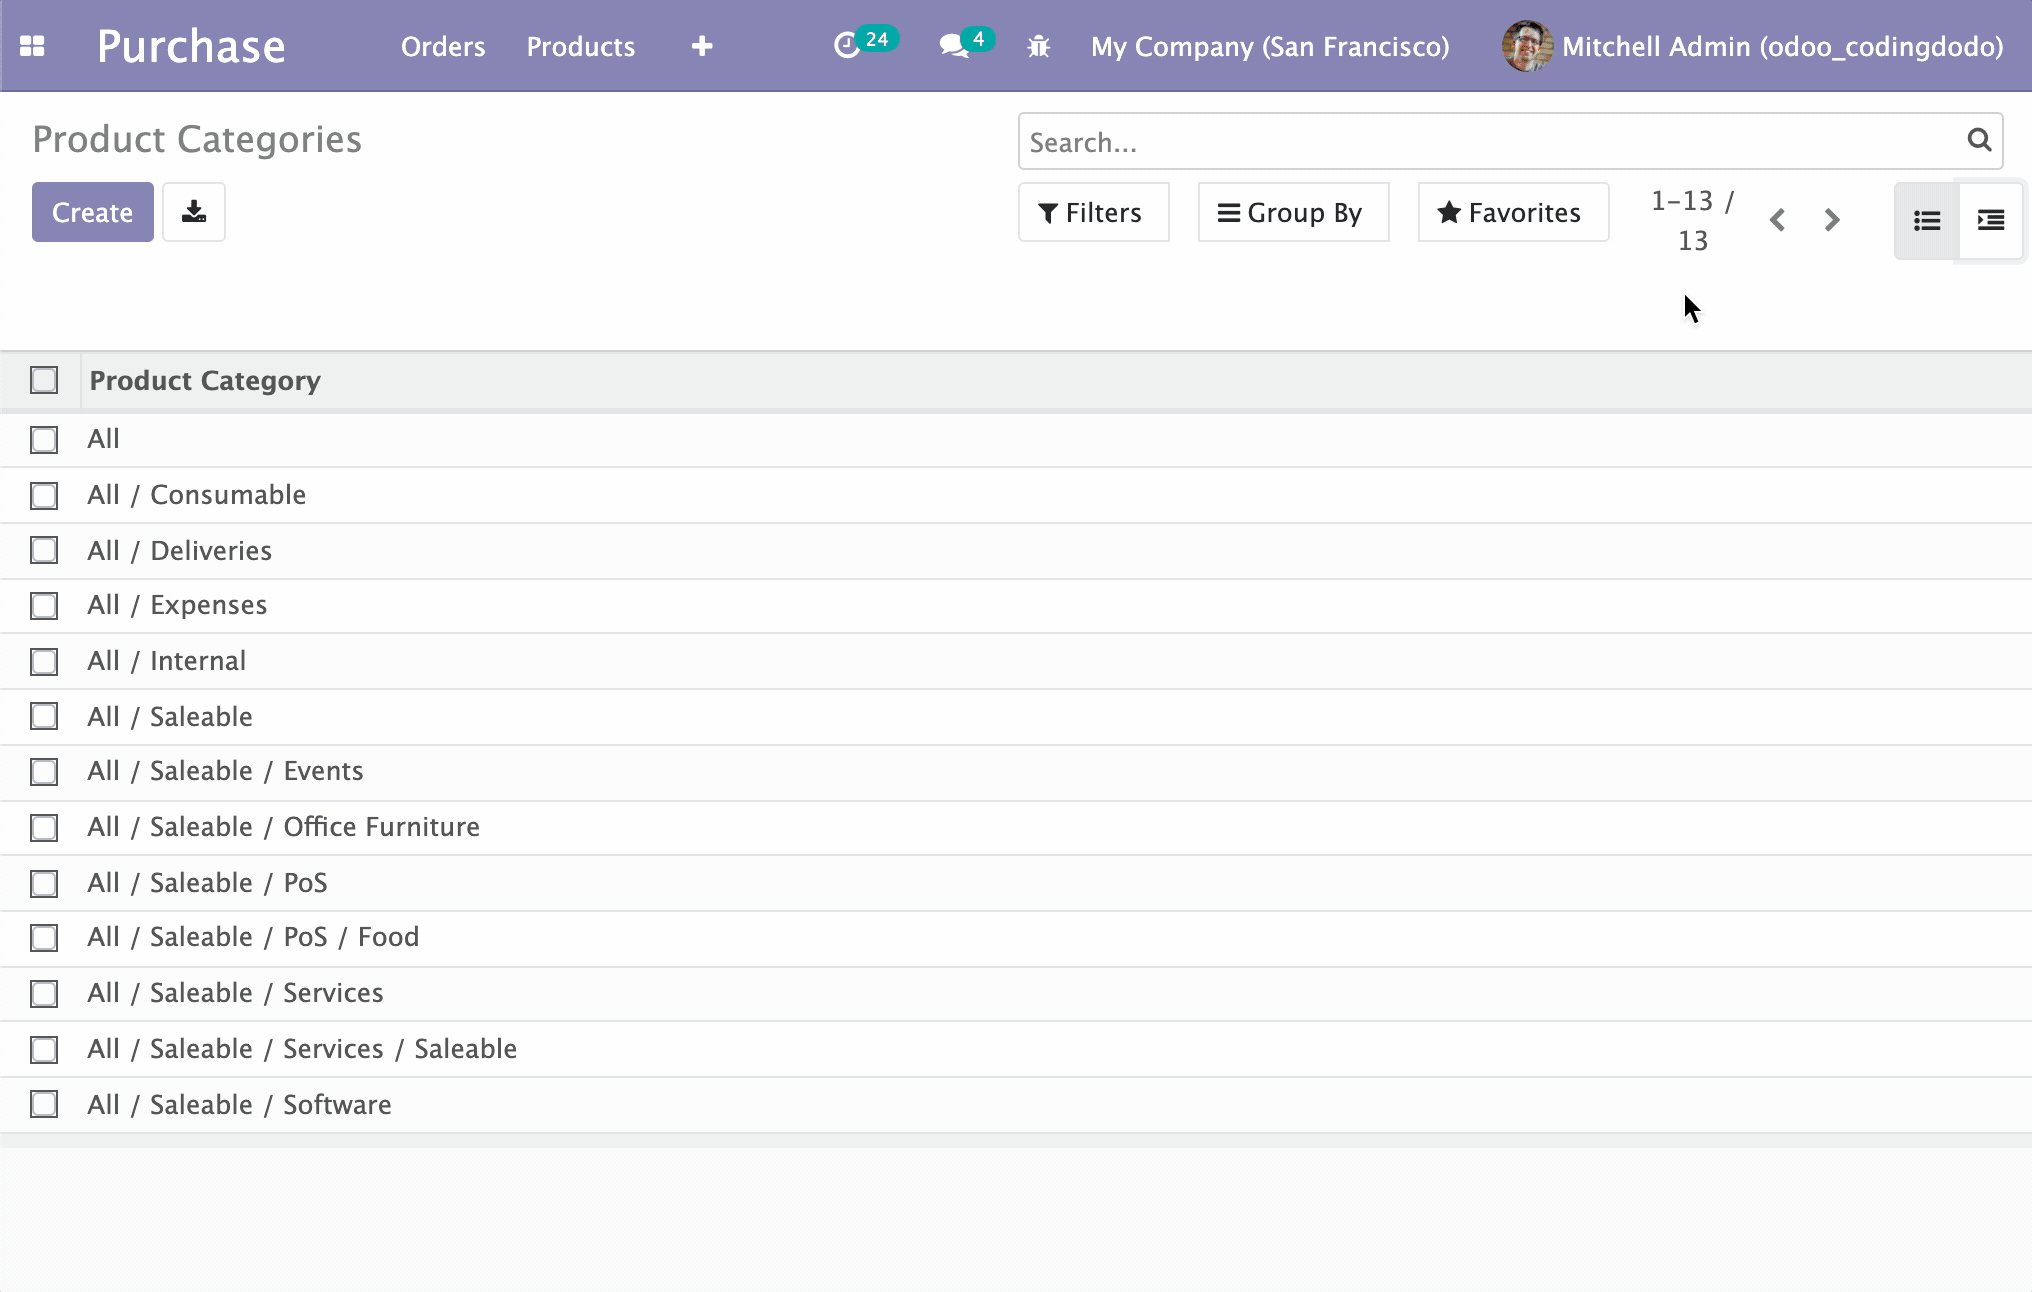Open the Orders menu
The image size is (2032, 1292).
tap(443, 46)
